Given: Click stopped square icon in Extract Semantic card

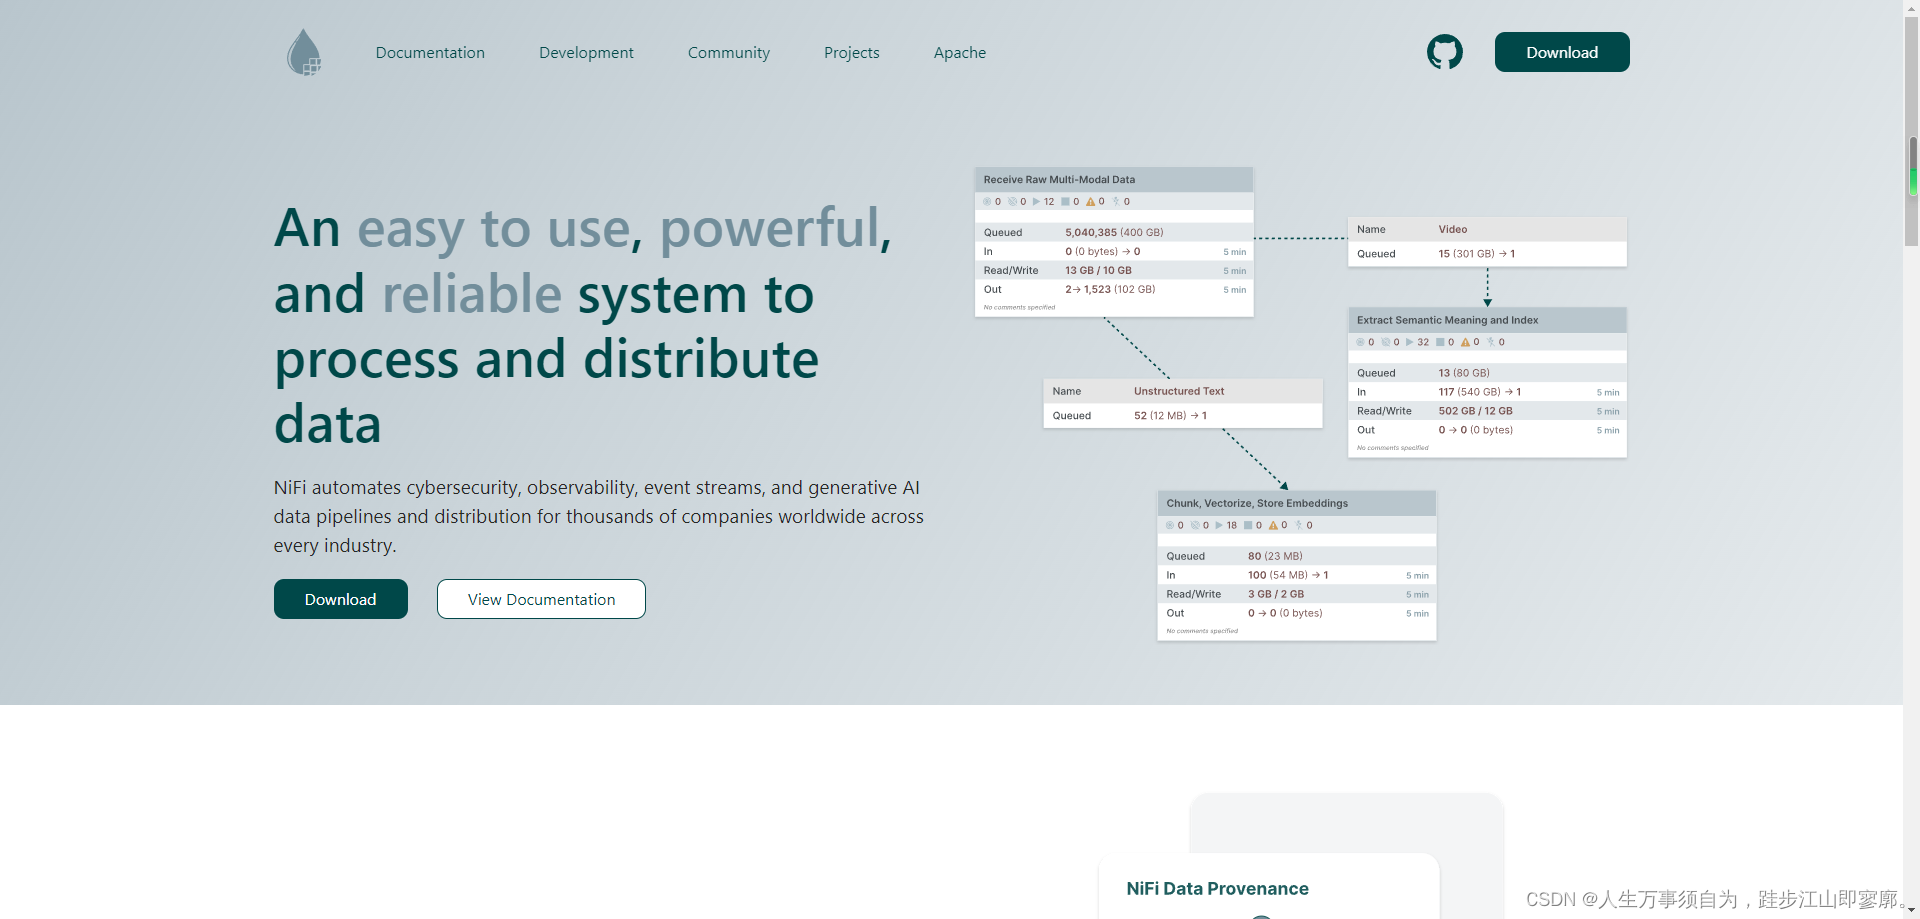Looking at the screenshot, I should [x=1440, y=342].
